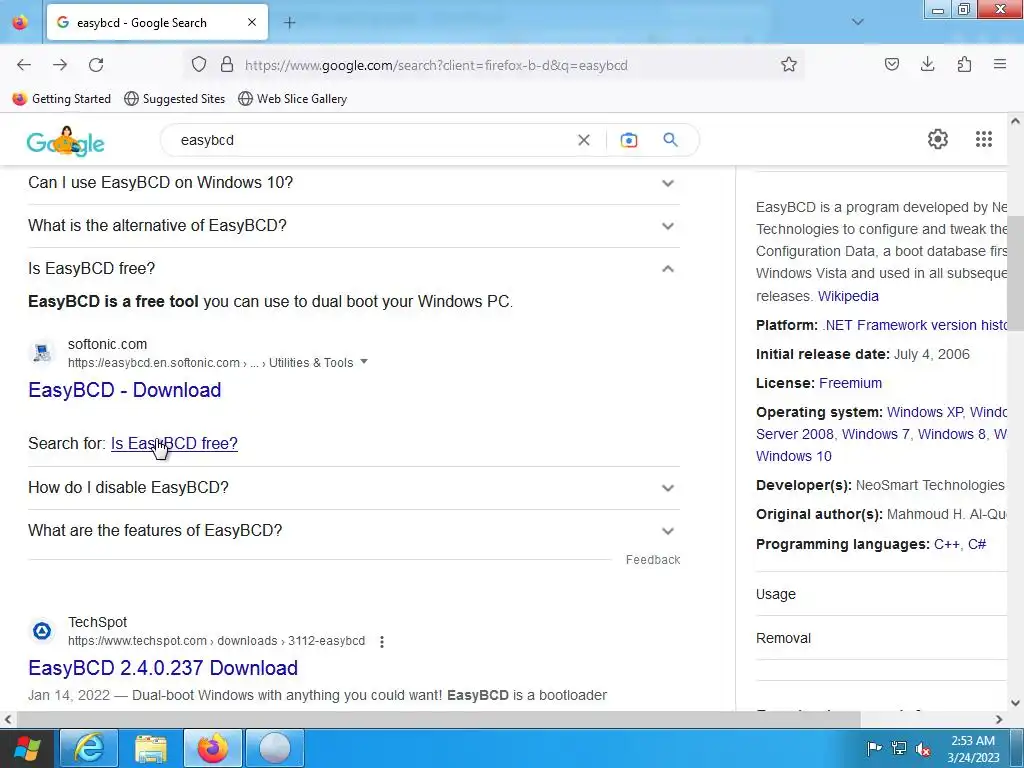
Task: Open Google quick settings gear
Action: click(x=938, y=139)
